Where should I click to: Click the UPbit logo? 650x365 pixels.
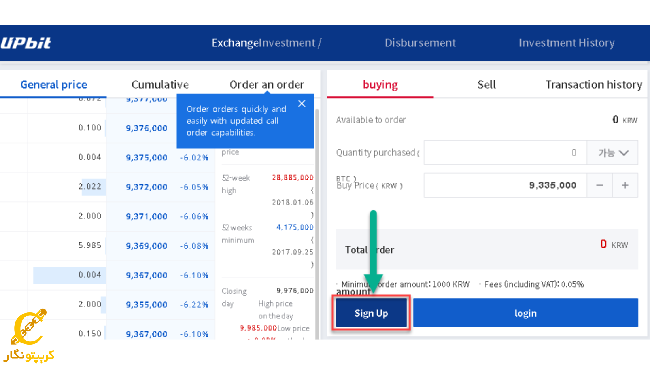(25, 43)
